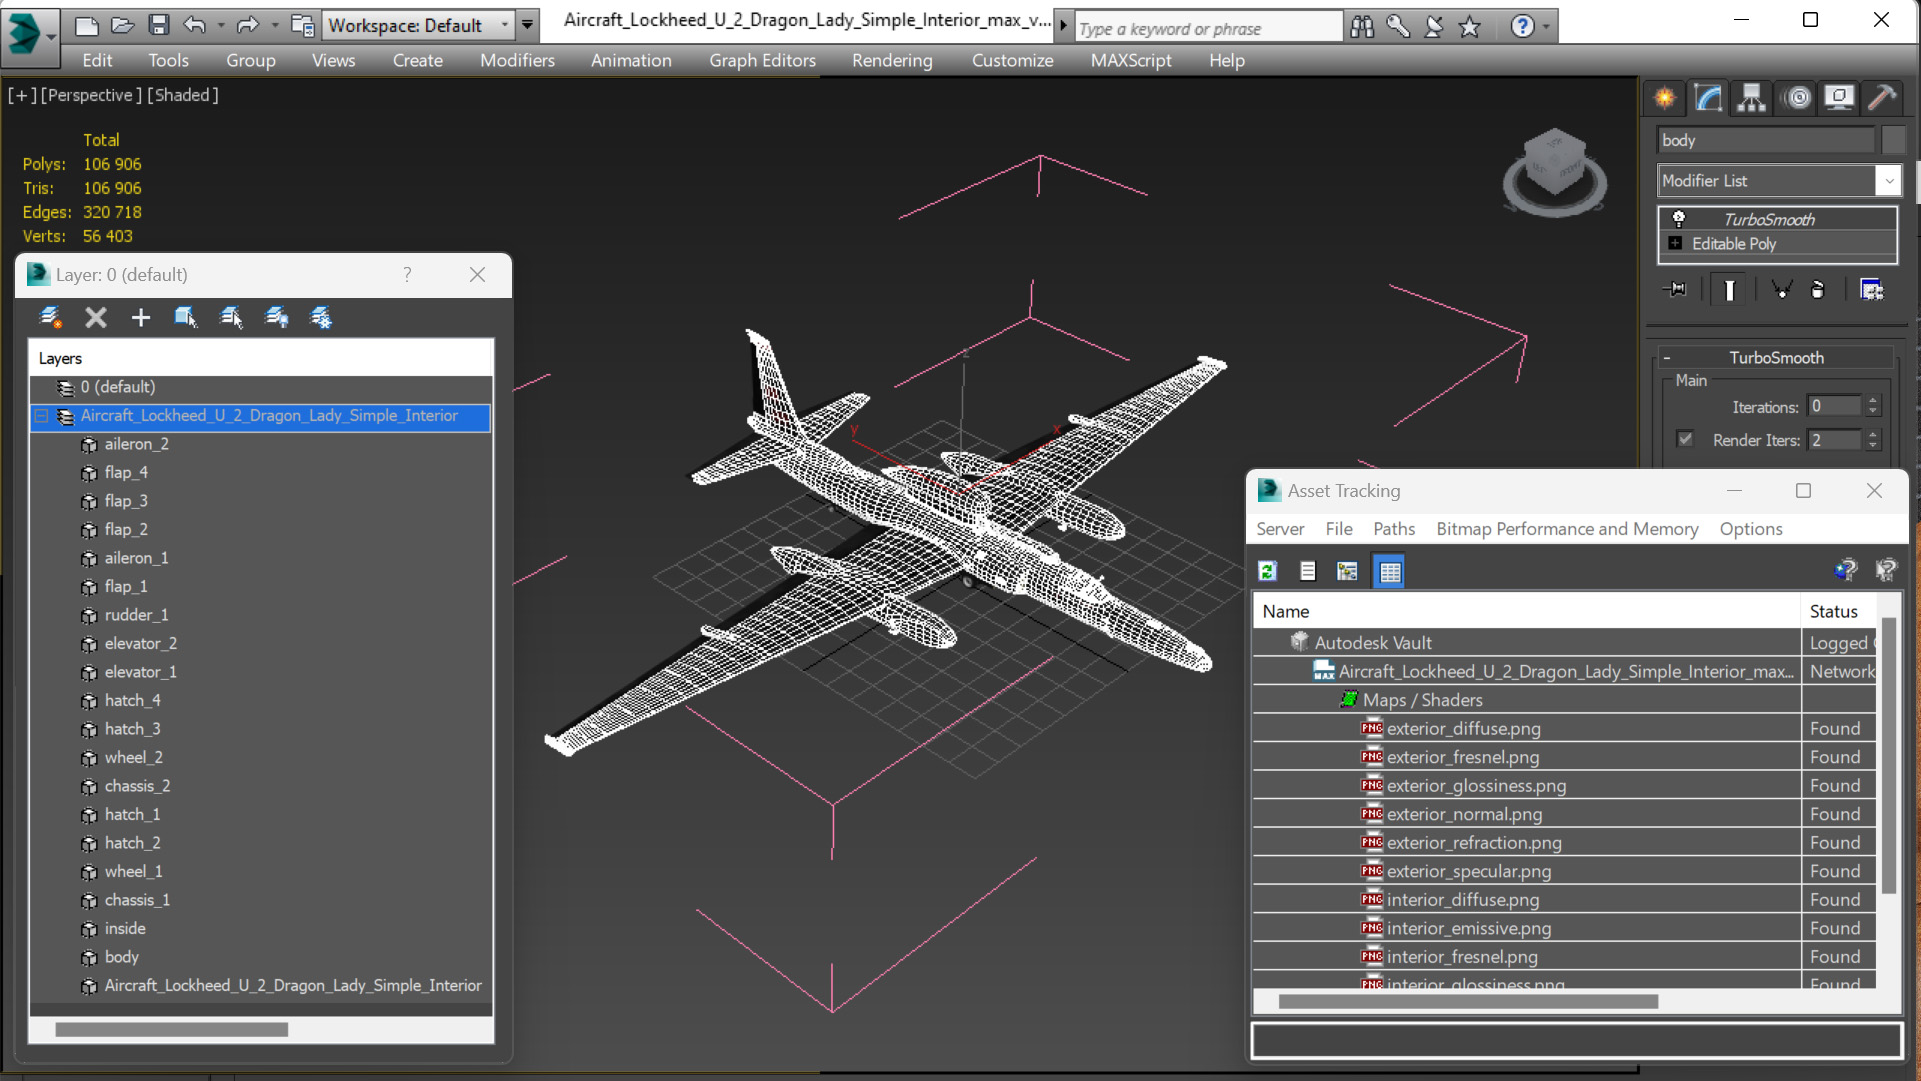Click the Name column header

click(1526, 611)
